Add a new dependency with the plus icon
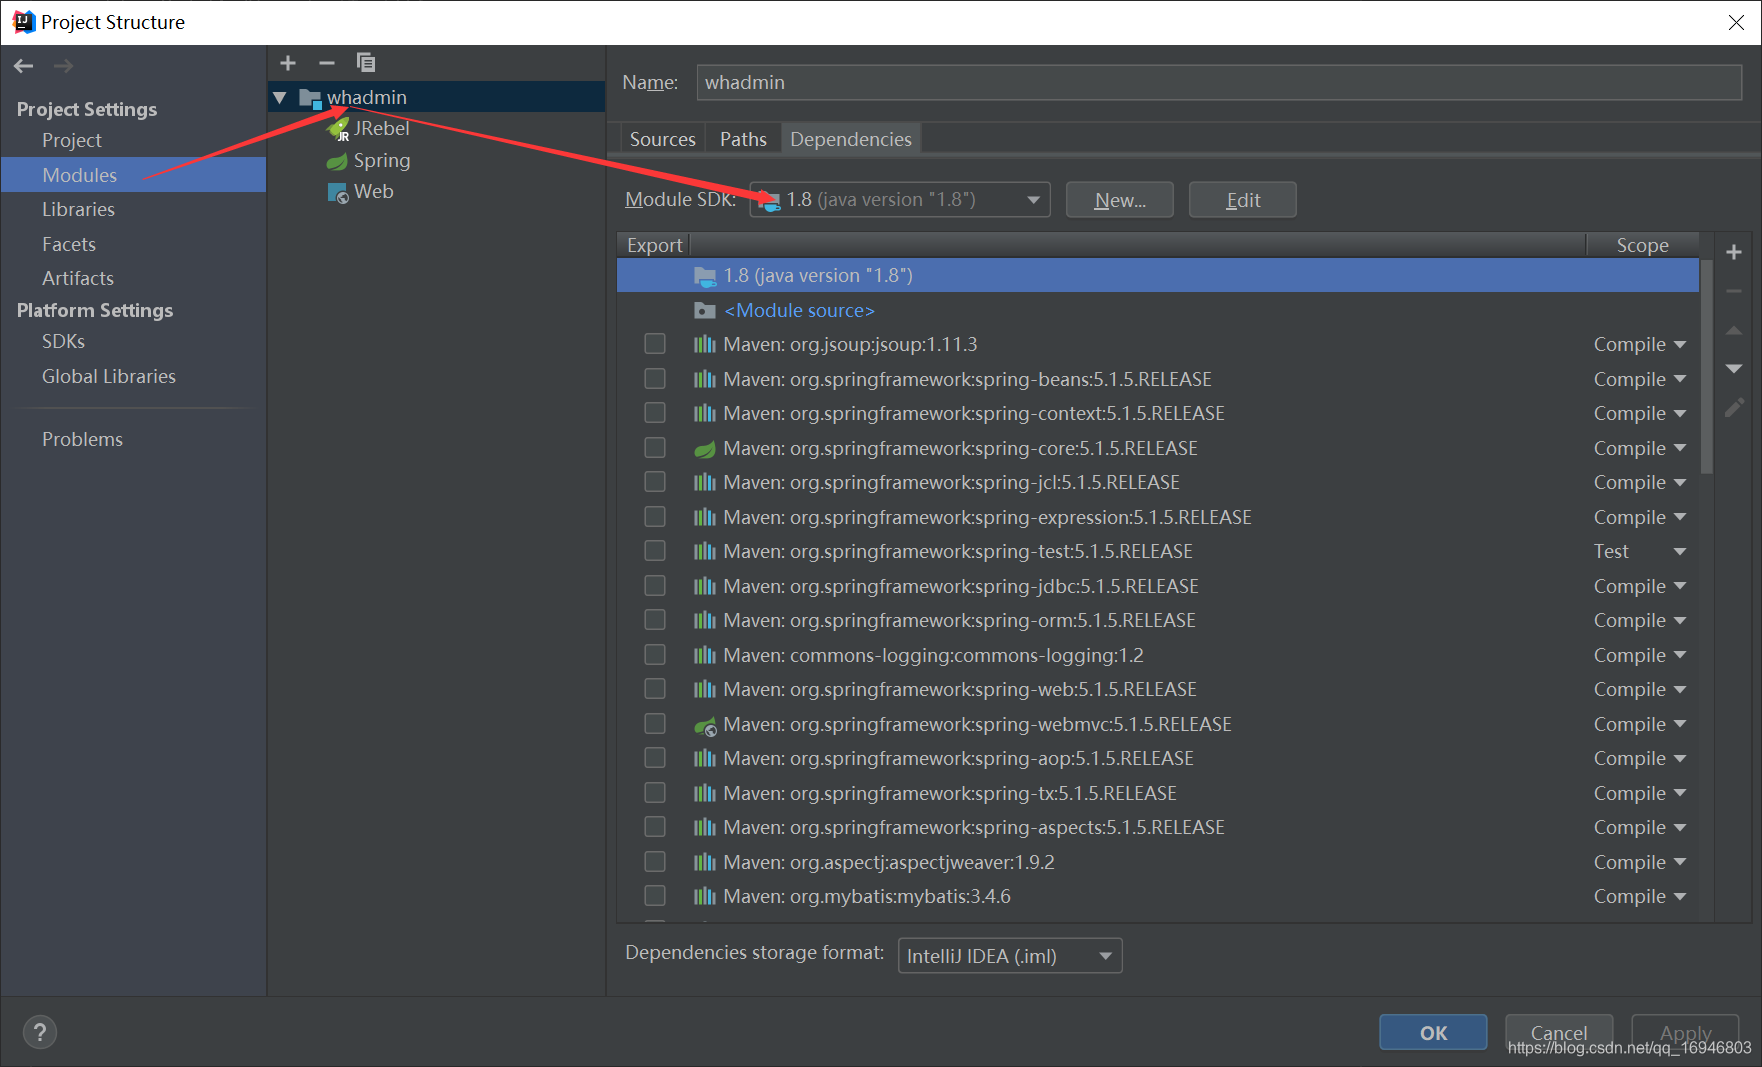The image size is (1762, 1067). pyautogui.click(x=1735, y=251)
